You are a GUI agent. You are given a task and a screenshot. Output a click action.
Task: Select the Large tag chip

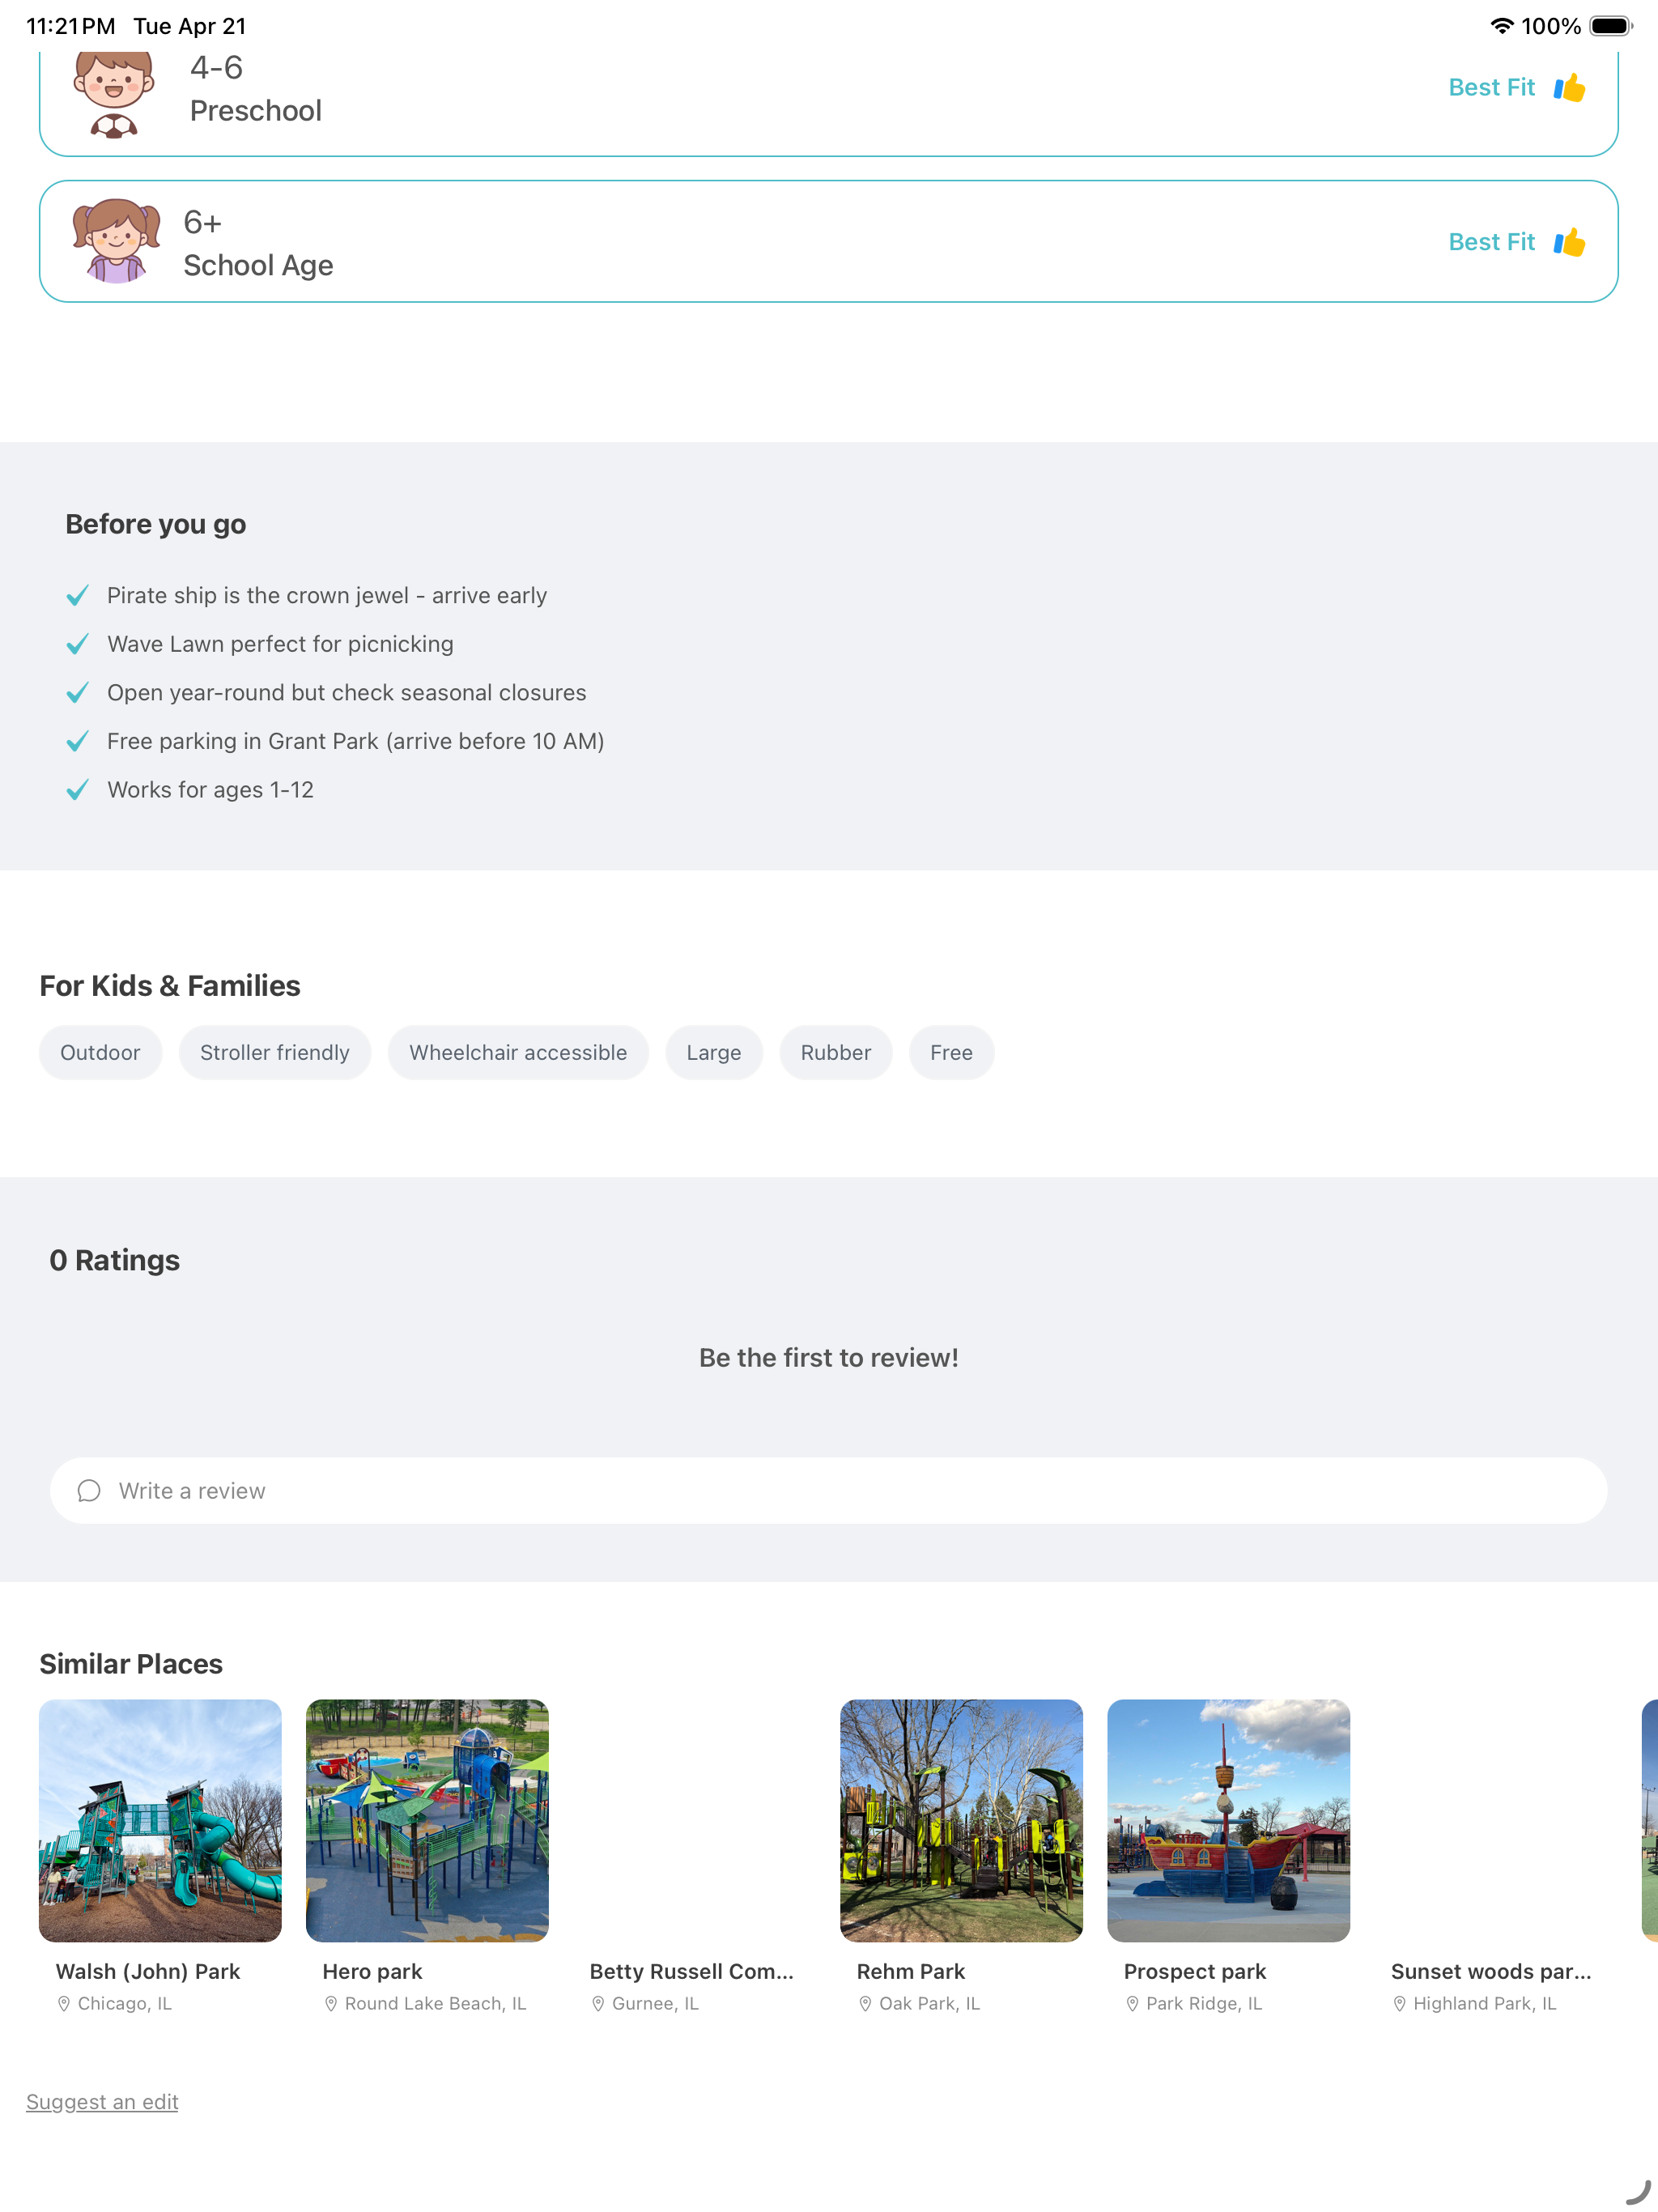(x=714, y=1052)
